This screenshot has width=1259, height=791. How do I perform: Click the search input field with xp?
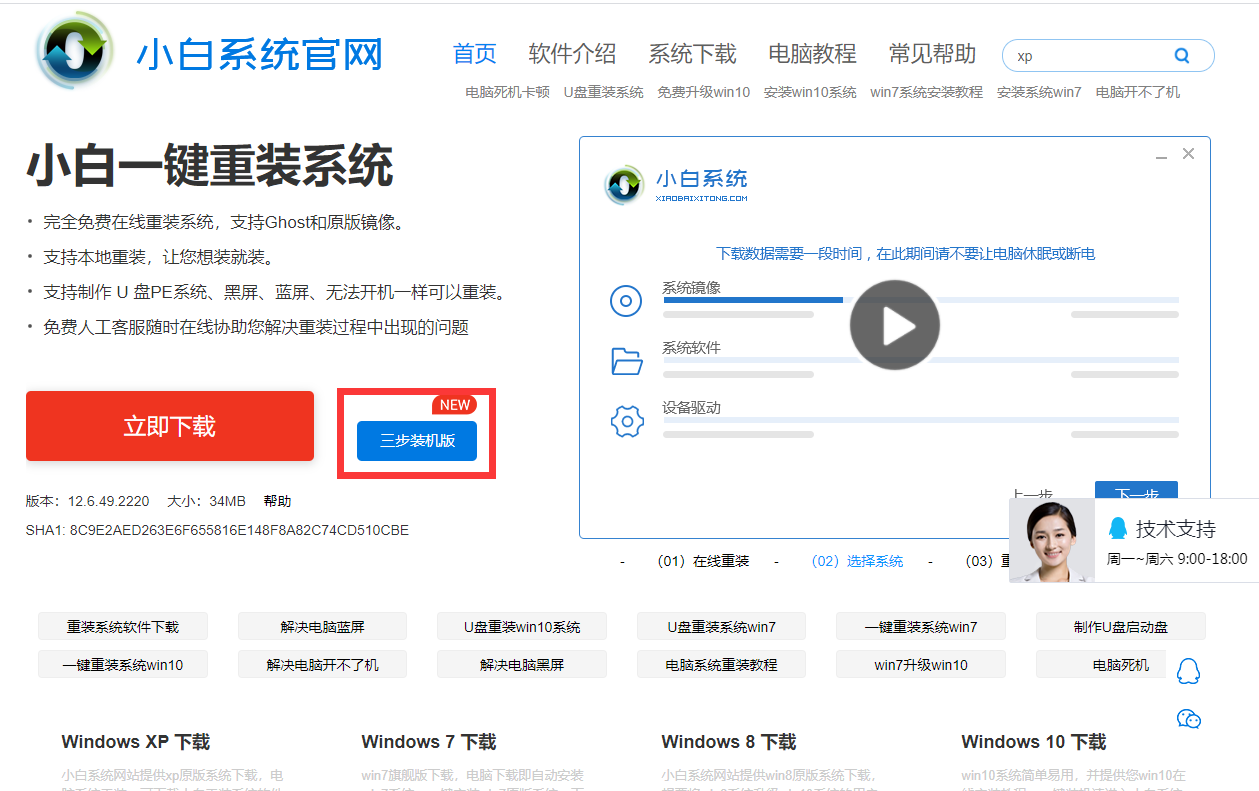[1090, 56]
